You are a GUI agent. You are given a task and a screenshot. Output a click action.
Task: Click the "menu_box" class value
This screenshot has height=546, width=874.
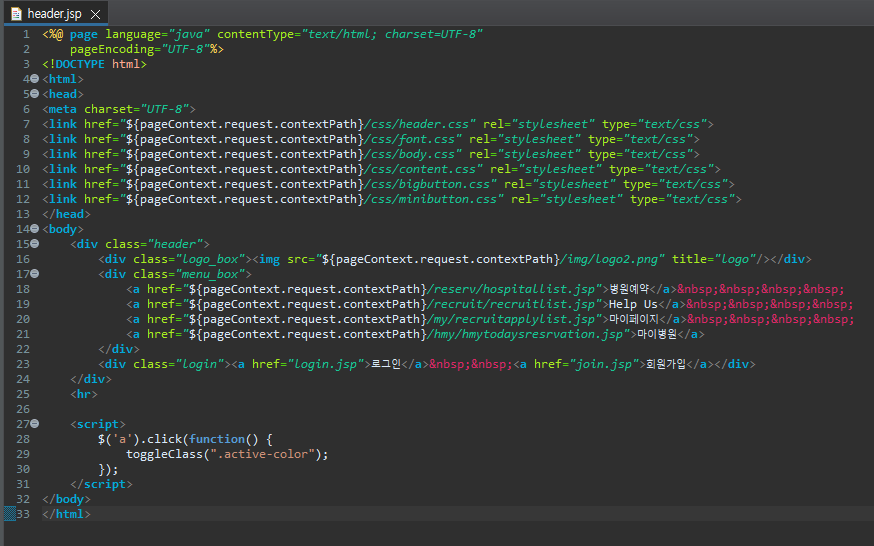point(211,274)
